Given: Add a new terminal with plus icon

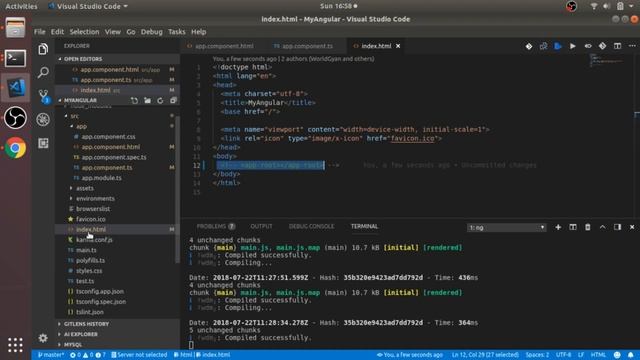Looking at the screenshot, I should pyautogui.click(x=558, y=227).
